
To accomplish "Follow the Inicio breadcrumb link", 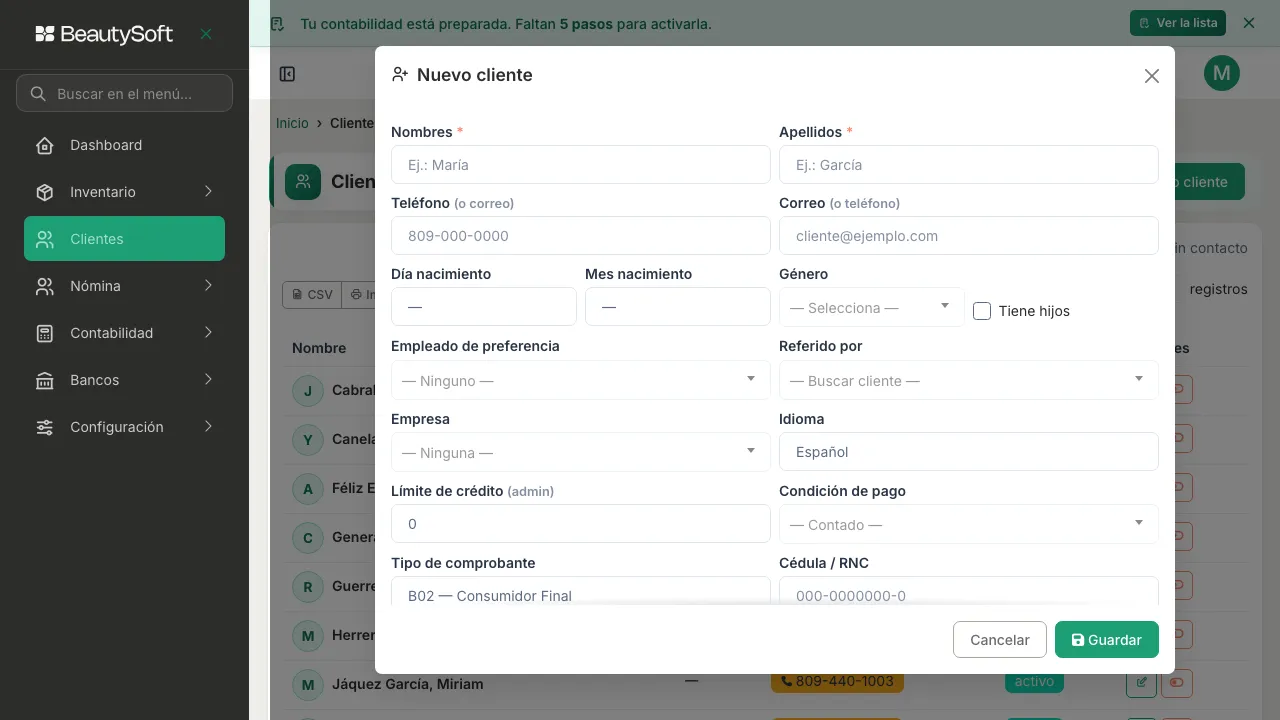I will 292,123.
